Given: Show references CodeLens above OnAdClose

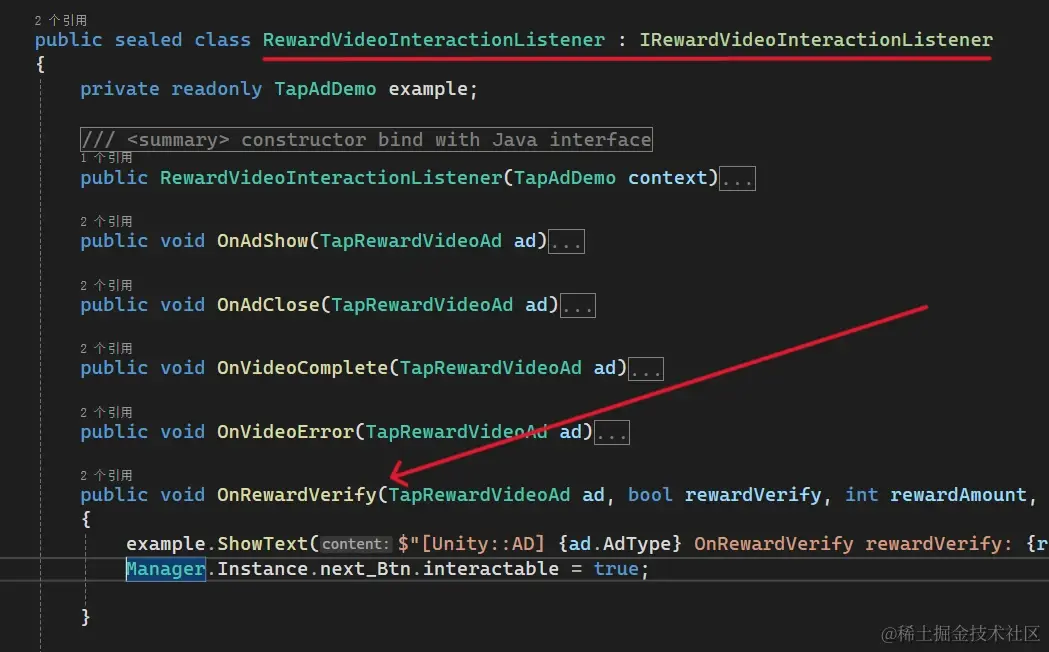Looking at the screenshot, I should click(106, 286).
